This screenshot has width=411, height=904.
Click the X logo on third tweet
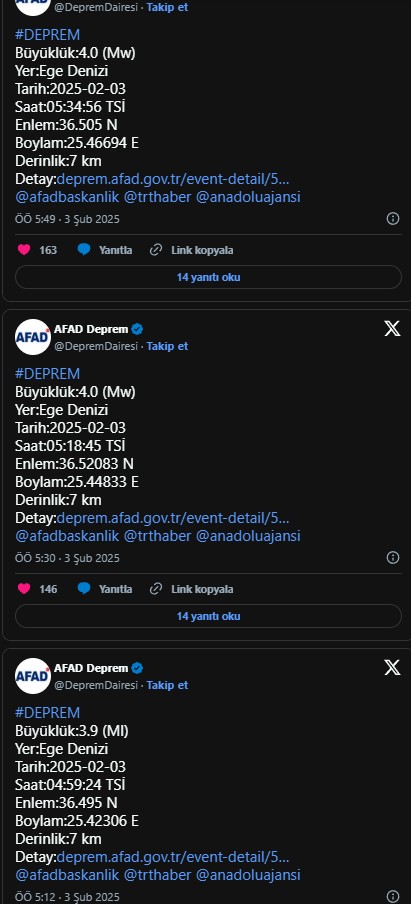(392, 668)
